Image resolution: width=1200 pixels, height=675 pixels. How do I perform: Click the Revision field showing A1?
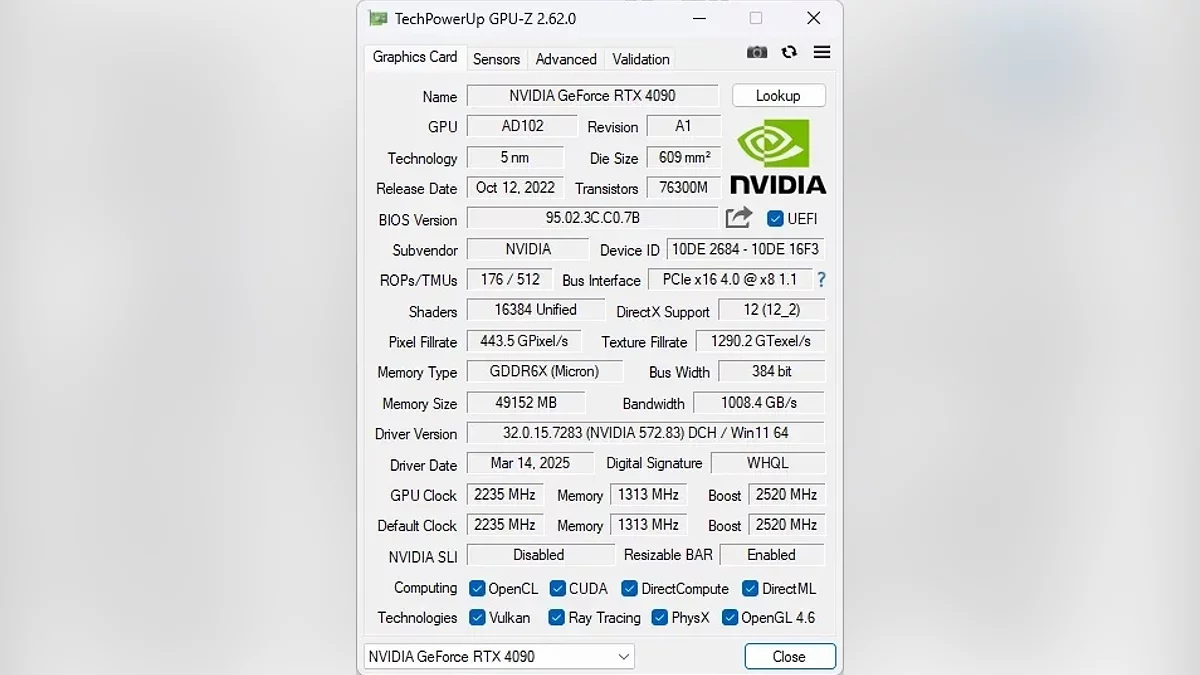click(683, 126)
